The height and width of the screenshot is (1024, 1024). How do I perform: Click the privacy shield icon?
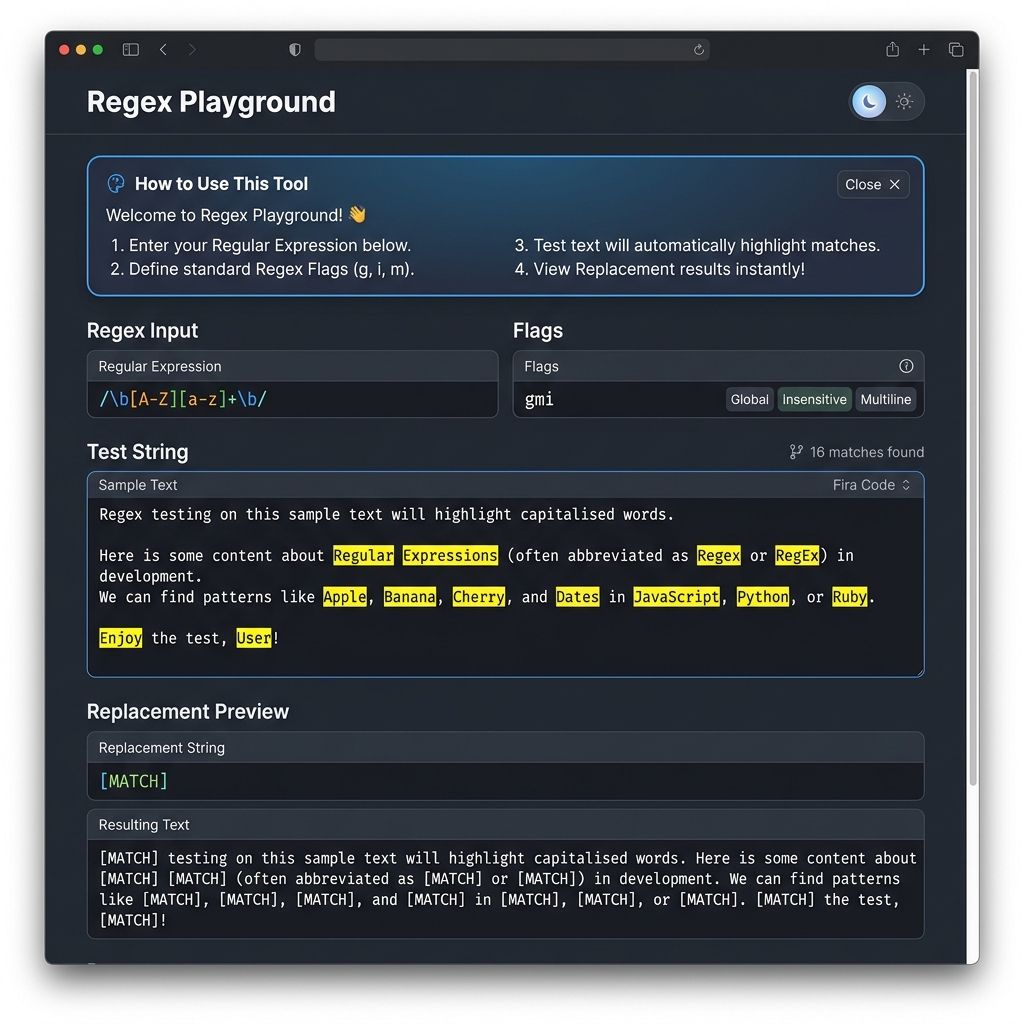pyautogui.click(x=295, y=50)
